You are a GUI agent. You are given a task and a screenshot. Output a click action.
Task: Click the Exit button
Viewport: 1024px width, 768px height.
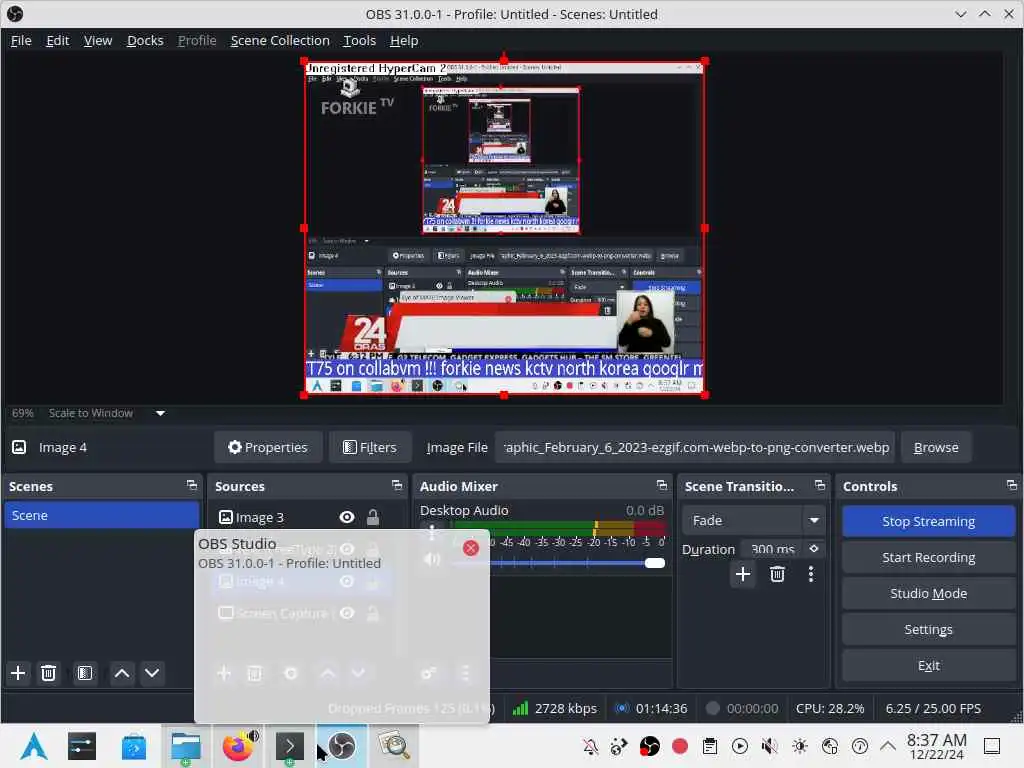928,665
